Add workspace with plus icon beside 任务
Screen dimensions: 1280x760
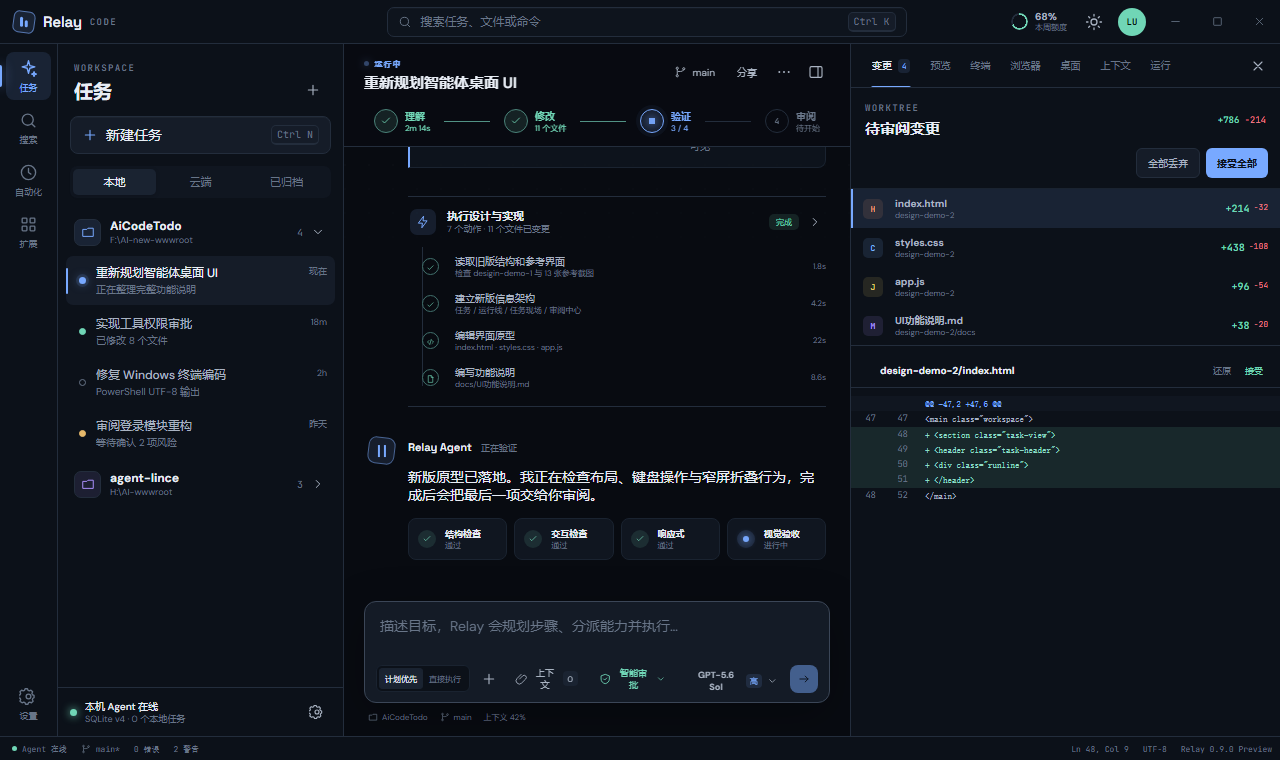point(313,90)
